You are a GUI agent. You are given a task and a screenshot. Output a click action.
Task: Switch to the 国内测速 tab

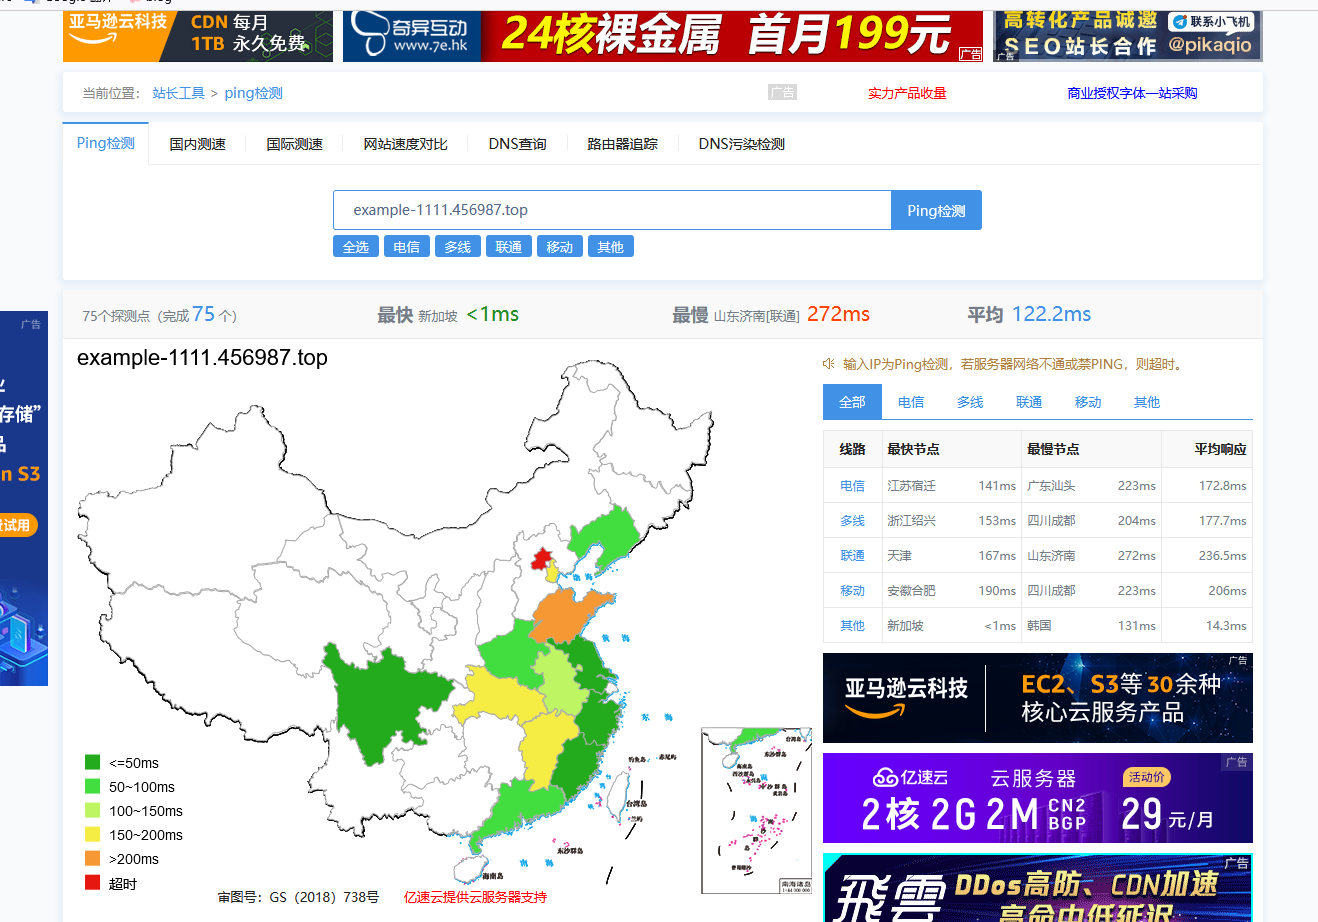pyautogui.click(x=197, y=144)
